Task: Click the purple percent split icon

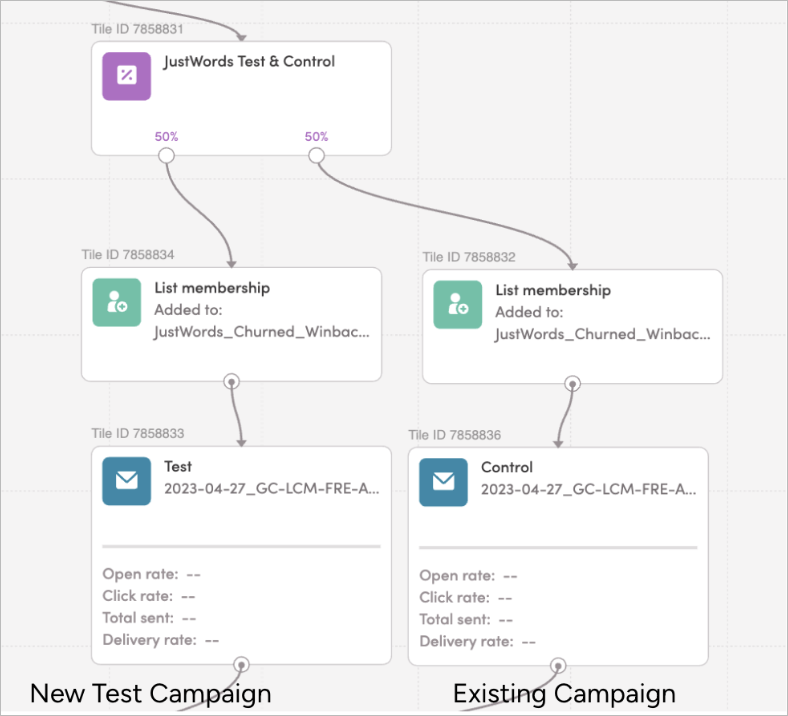Action: pos(127,76)
